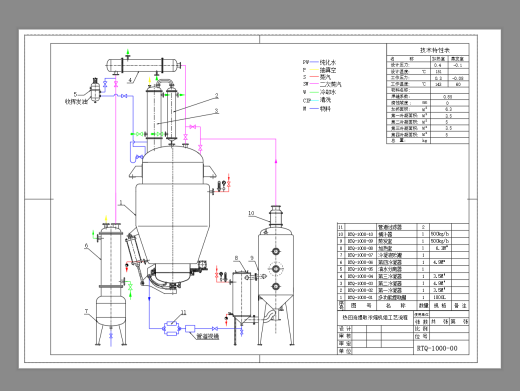This screenshot has width=520, height=391.
Task: Select parts list row RTQ-1000-05
Action: pyautogui.click(x=403, y=269)
